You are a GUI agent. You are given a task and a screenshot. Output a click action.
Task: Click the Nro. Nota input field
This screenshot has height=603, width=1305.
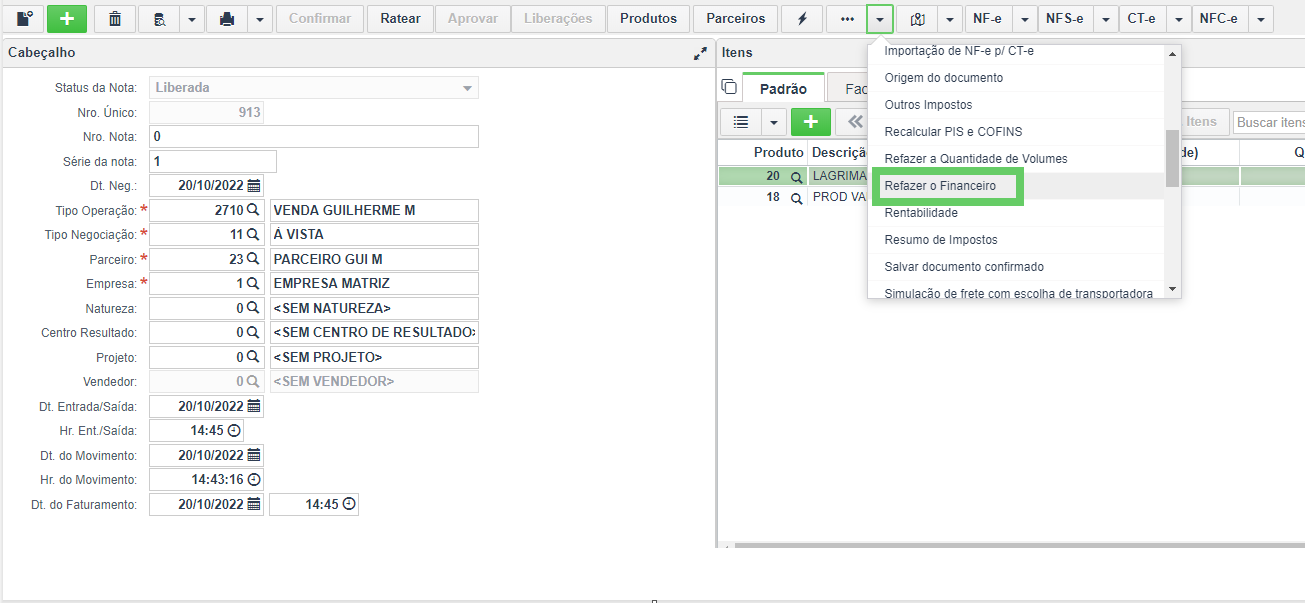pyautogui.click(x=314, y=136)
